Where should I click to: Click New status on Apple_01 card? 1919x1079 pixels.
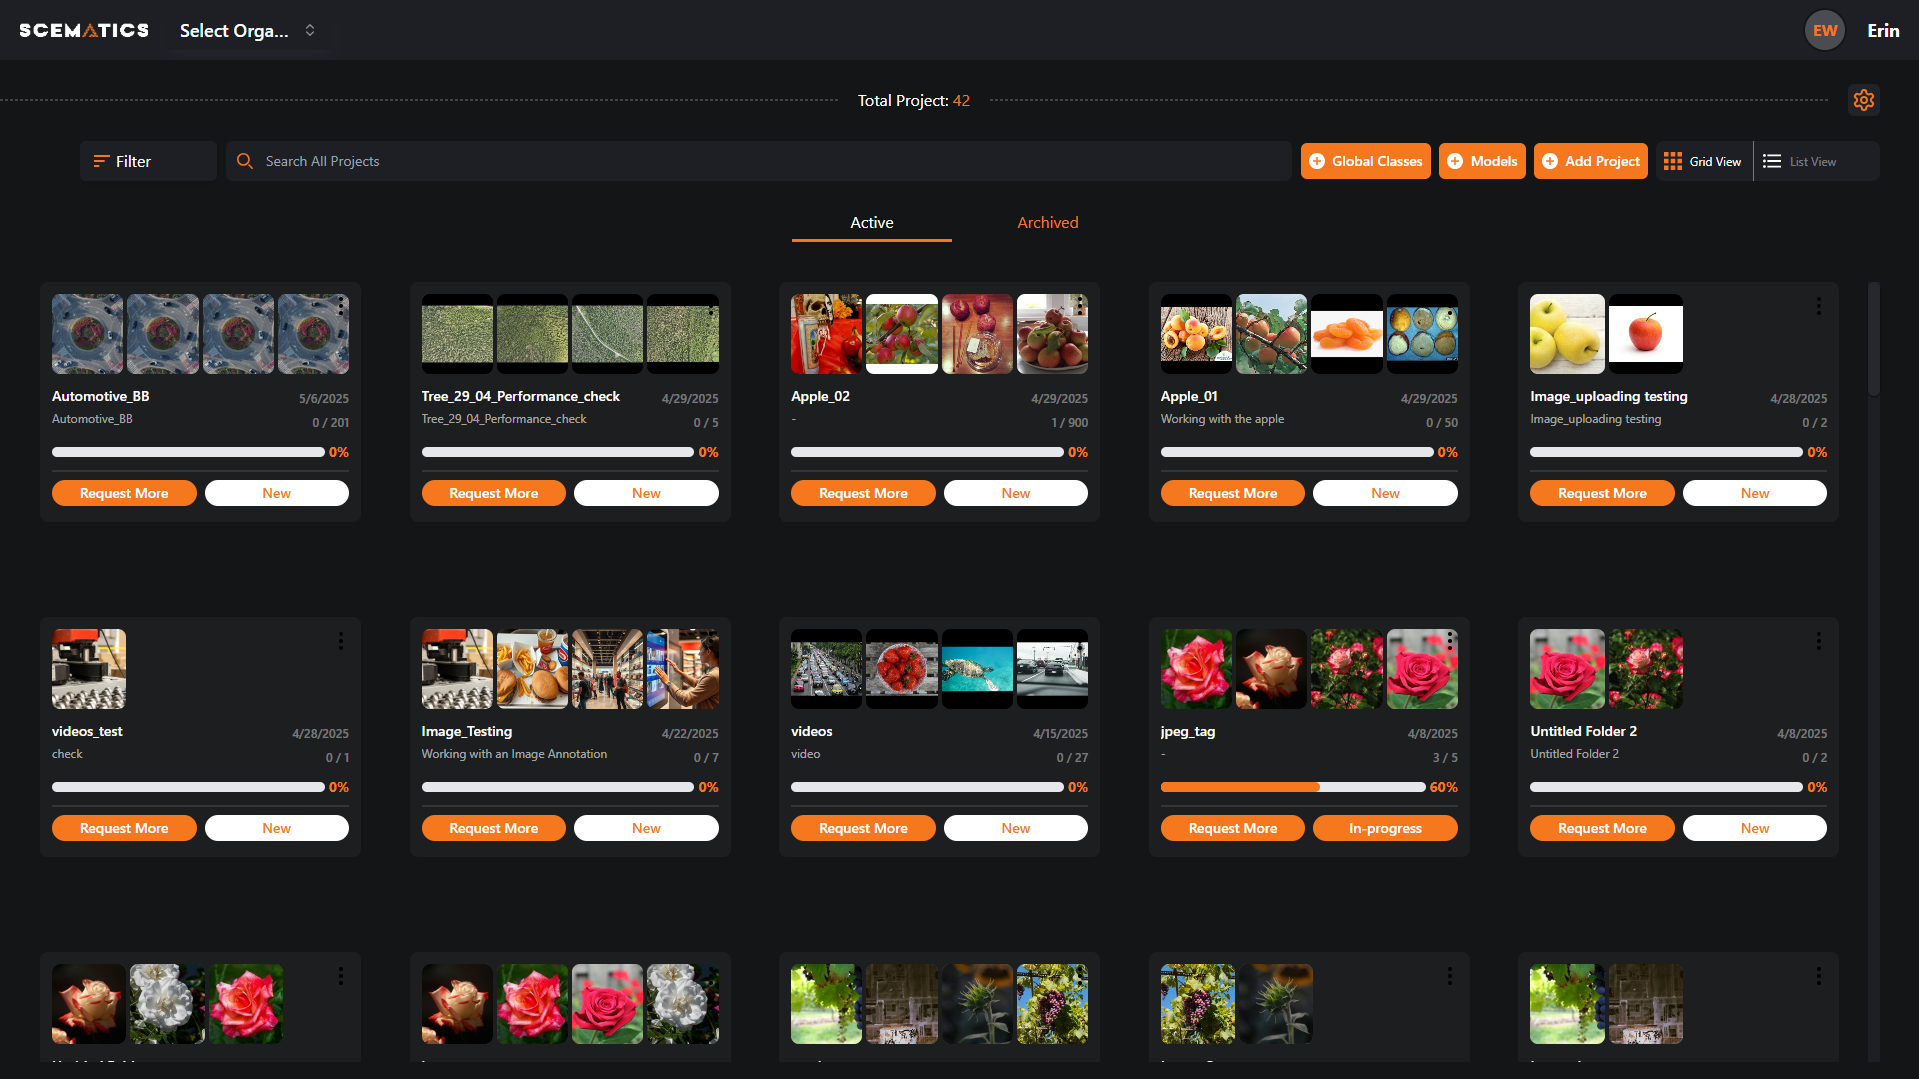(1385, 493)
